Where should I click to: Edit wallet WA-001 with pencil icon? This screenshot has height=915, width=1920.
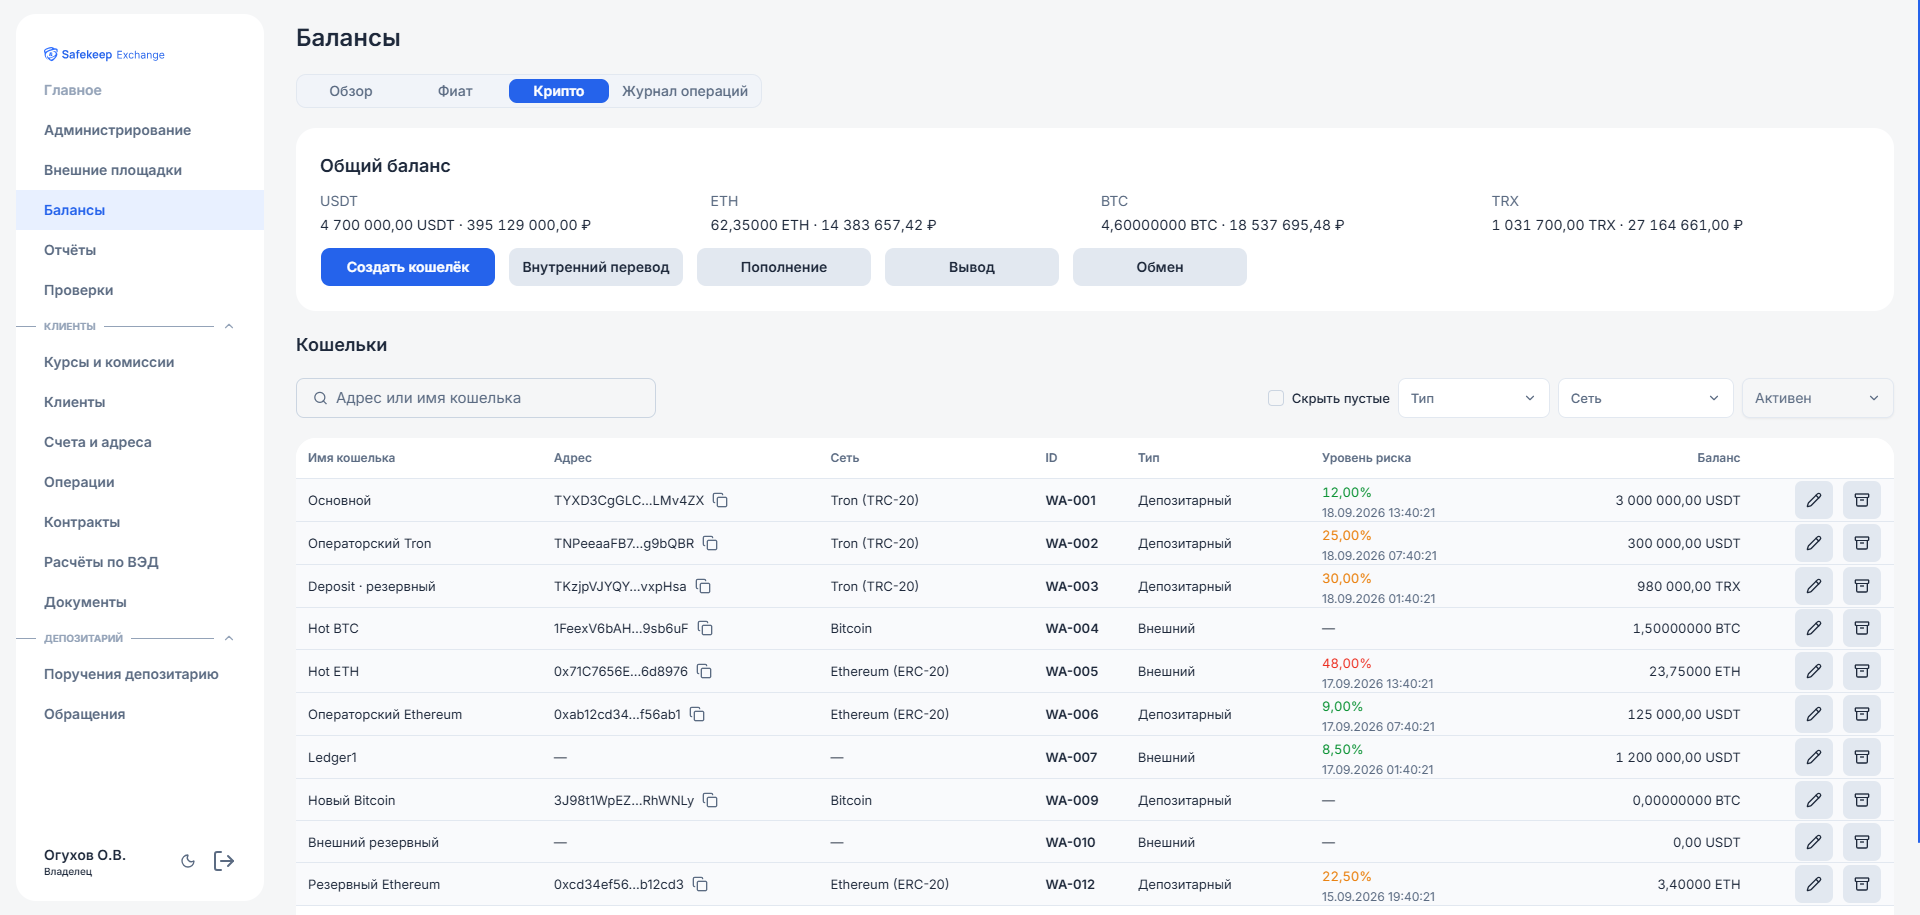tap(1814, 500)
